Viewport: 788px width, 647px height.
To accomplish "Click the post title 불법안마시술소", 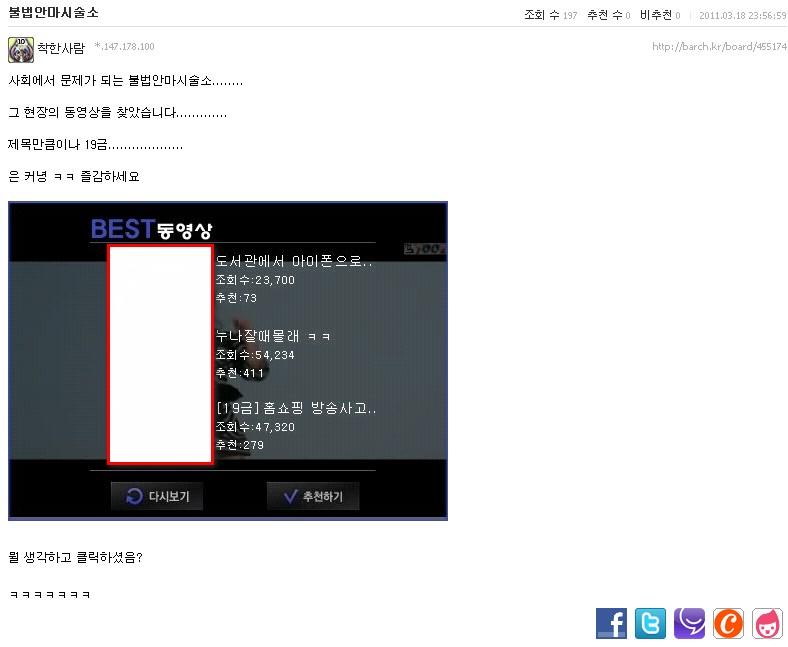I will (x=53, y=13).
